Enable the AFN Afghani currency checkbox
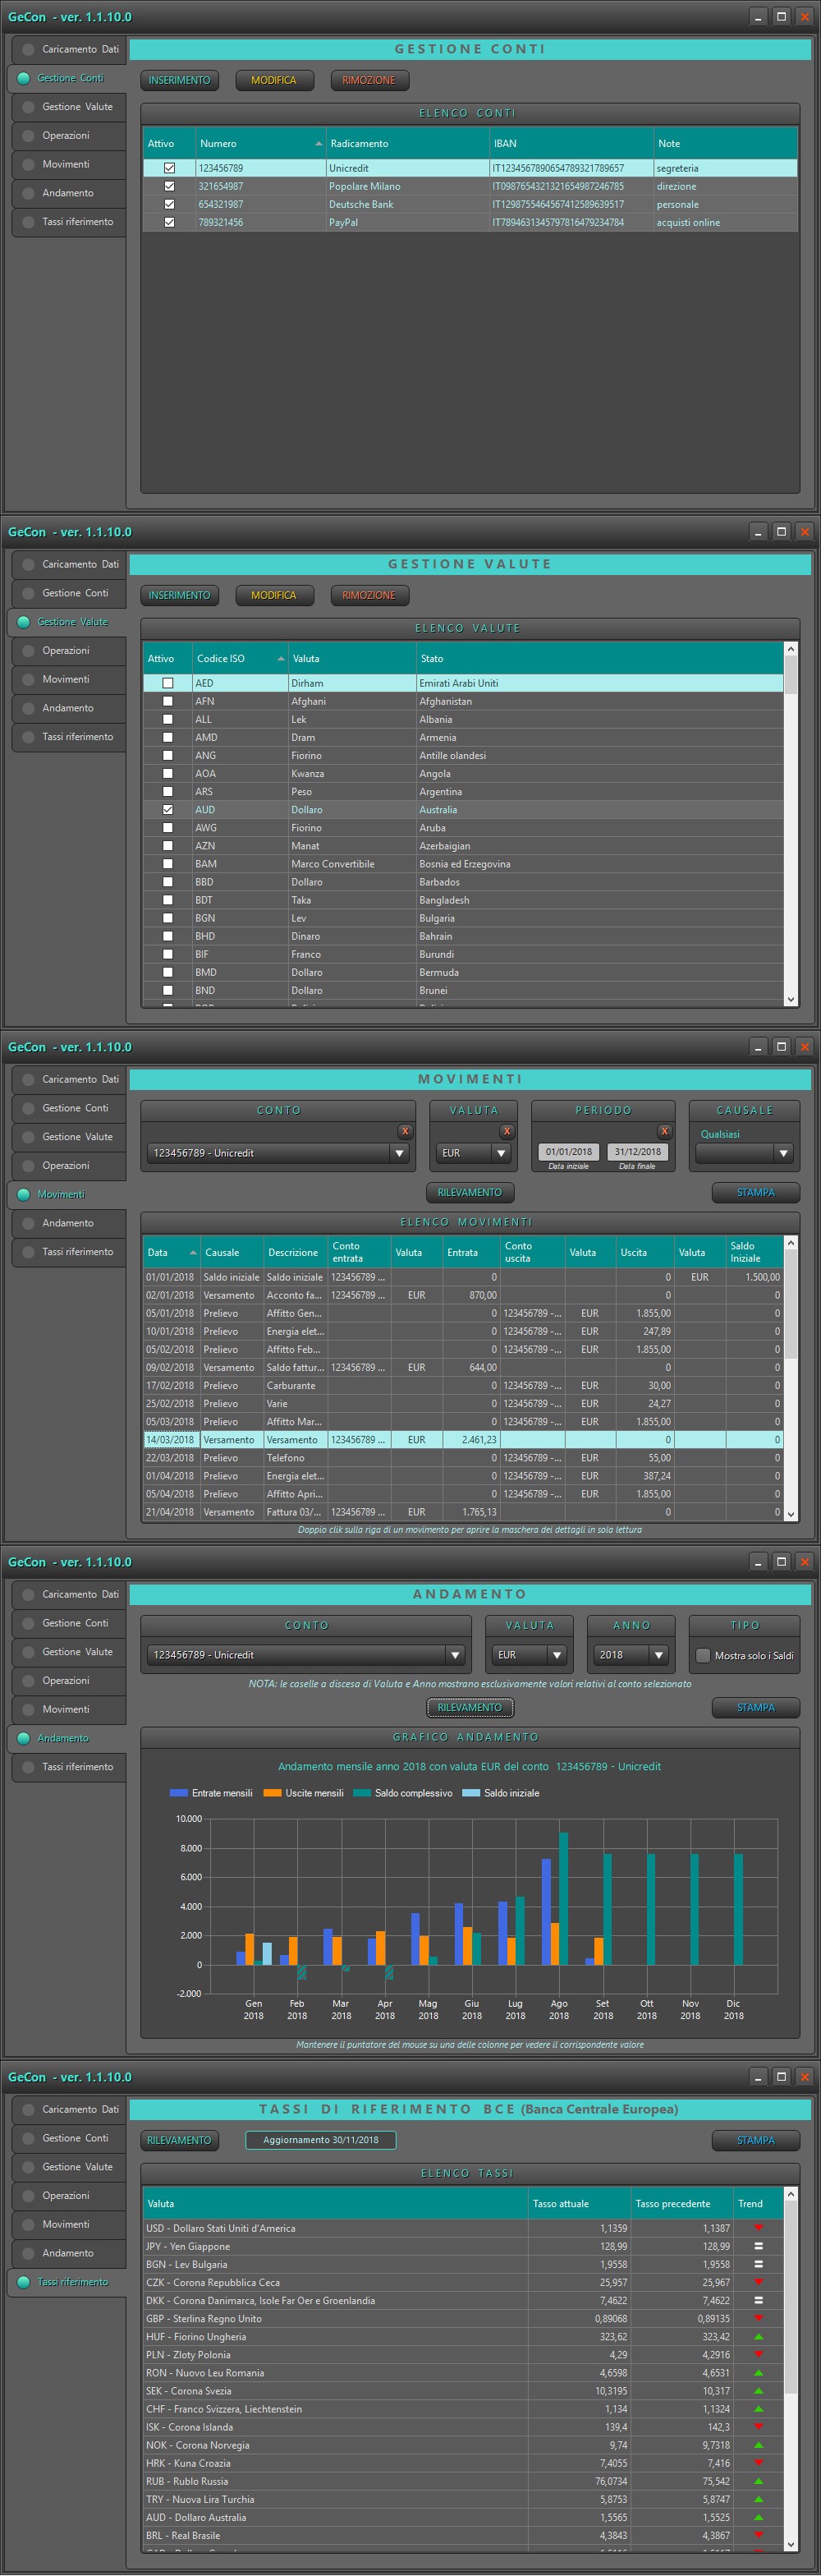The width and height of the screenshot is (821, 2576). pyautogui.click(x=168, y=701)
